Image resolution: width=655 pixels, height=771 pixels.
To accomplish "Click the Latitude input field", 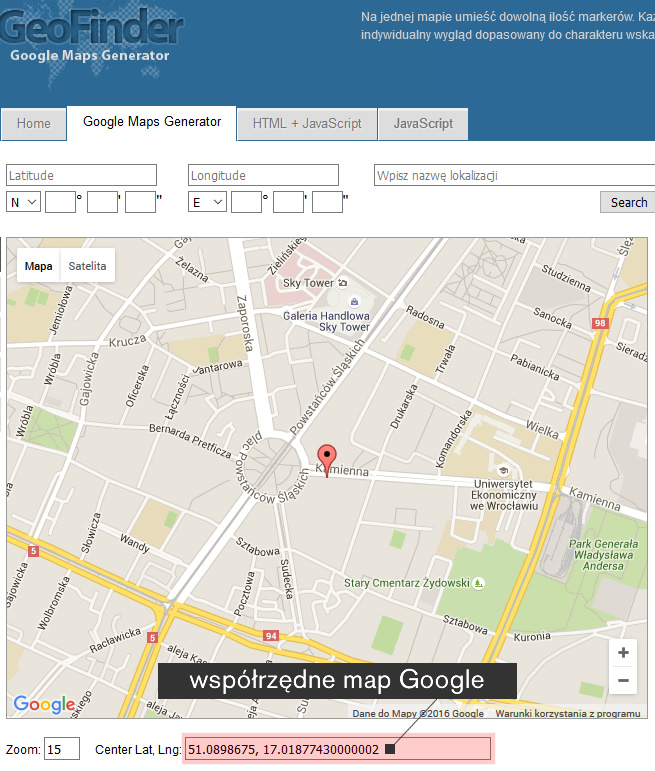I will point(82,175).
